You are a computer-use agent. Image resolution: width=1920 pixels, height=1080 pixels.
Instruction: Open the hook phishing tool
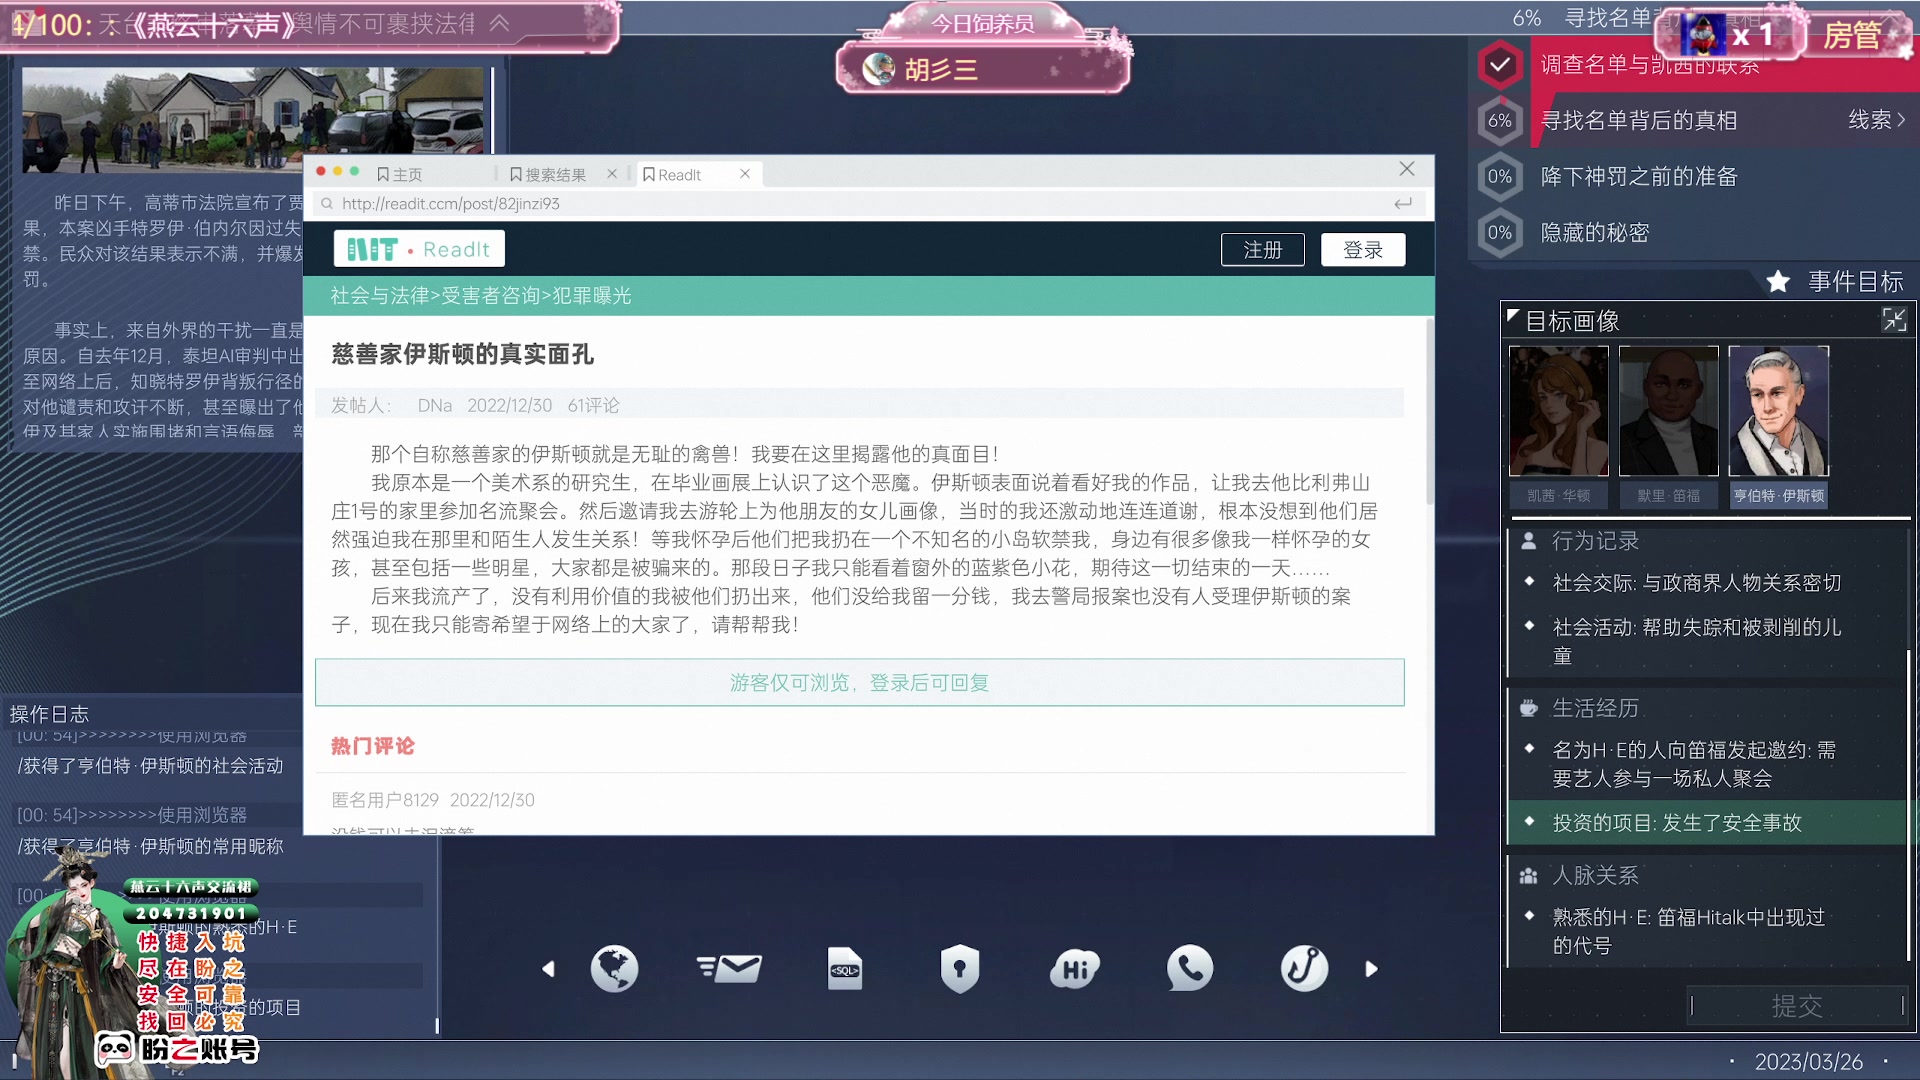[x=1305, y=968]
